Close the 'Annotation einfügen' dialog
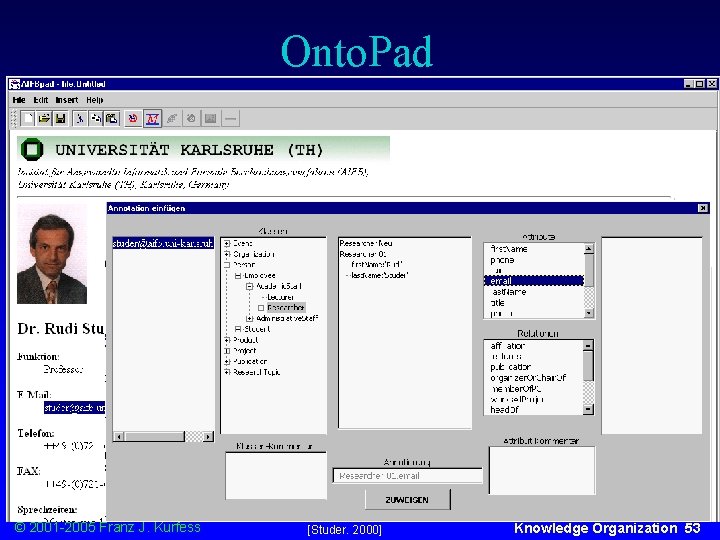 pos(703,208)
